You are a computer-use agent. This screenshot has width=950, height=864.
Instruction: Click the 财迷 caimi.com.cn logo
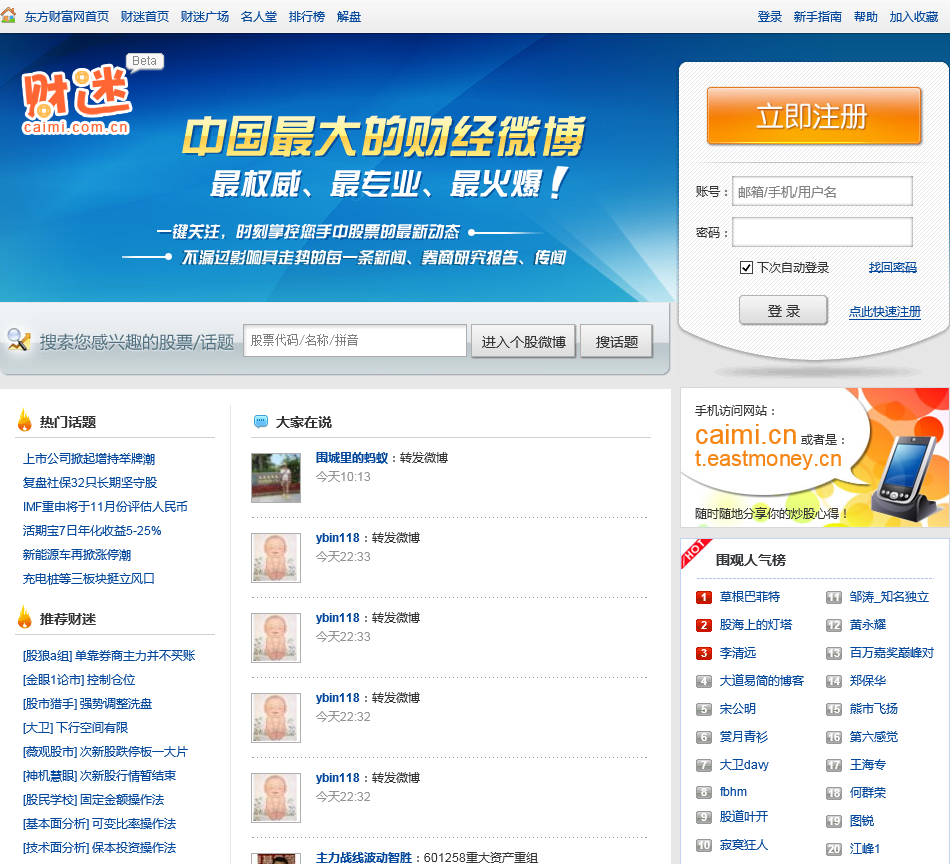(77, 100)
